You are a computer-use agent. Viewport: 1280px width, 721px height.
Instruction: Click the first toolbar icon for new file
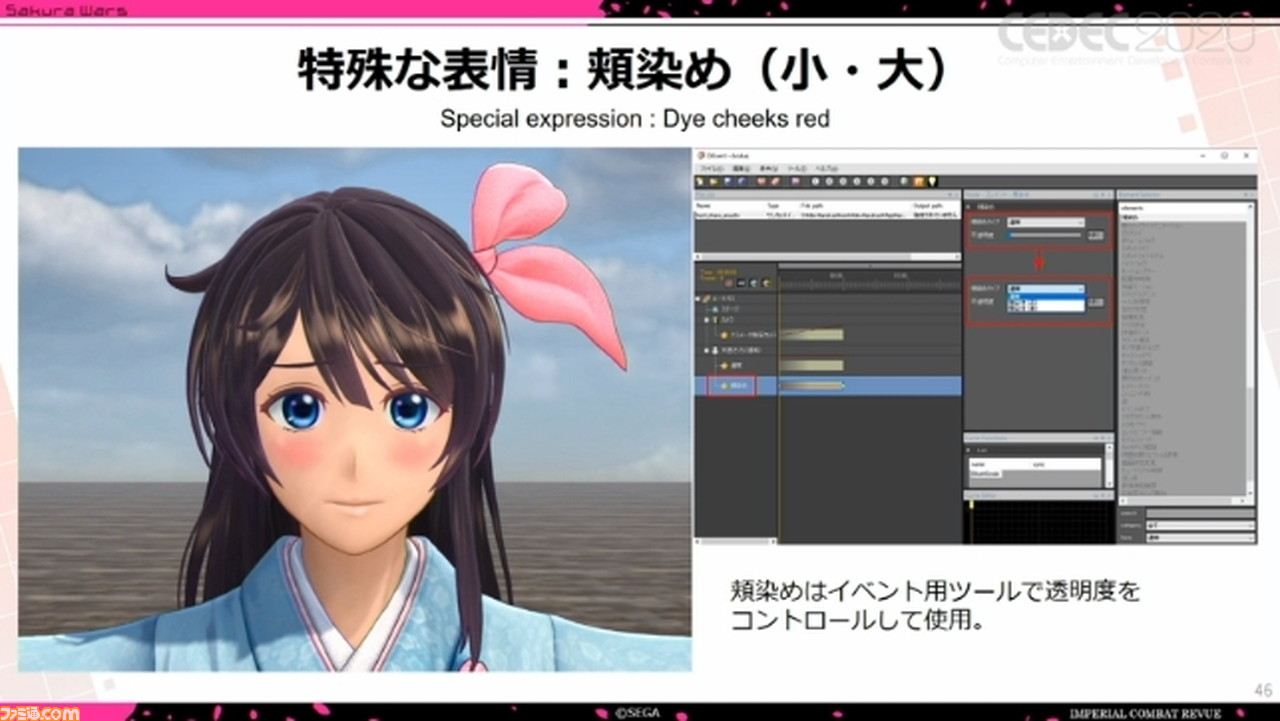701,182
